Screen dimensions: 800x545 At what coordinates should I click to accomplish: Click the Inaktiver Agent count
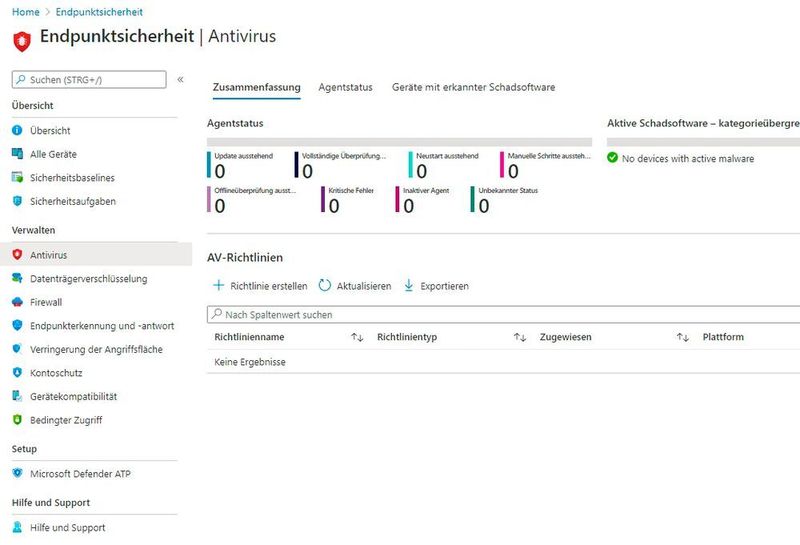[x=409, y=206]
